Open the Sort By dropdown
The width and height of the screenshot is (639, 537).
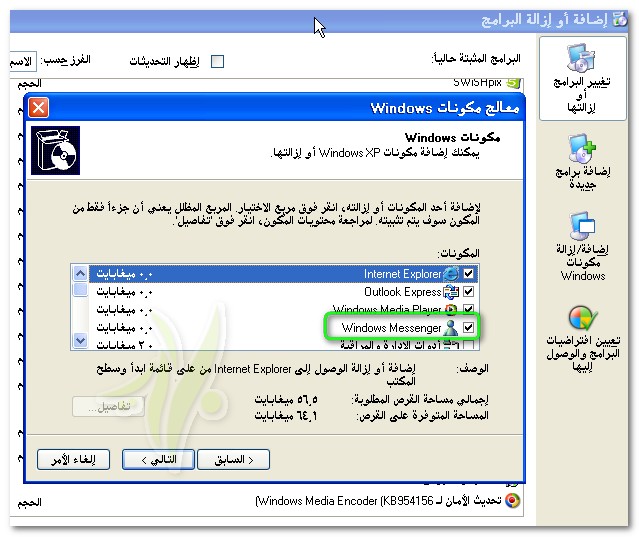click(x=23, y=62)
